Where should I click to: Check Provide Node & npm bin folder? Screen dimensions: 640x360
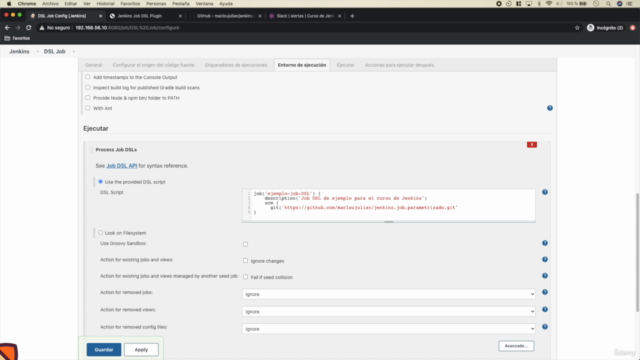(x=88, y=98)
